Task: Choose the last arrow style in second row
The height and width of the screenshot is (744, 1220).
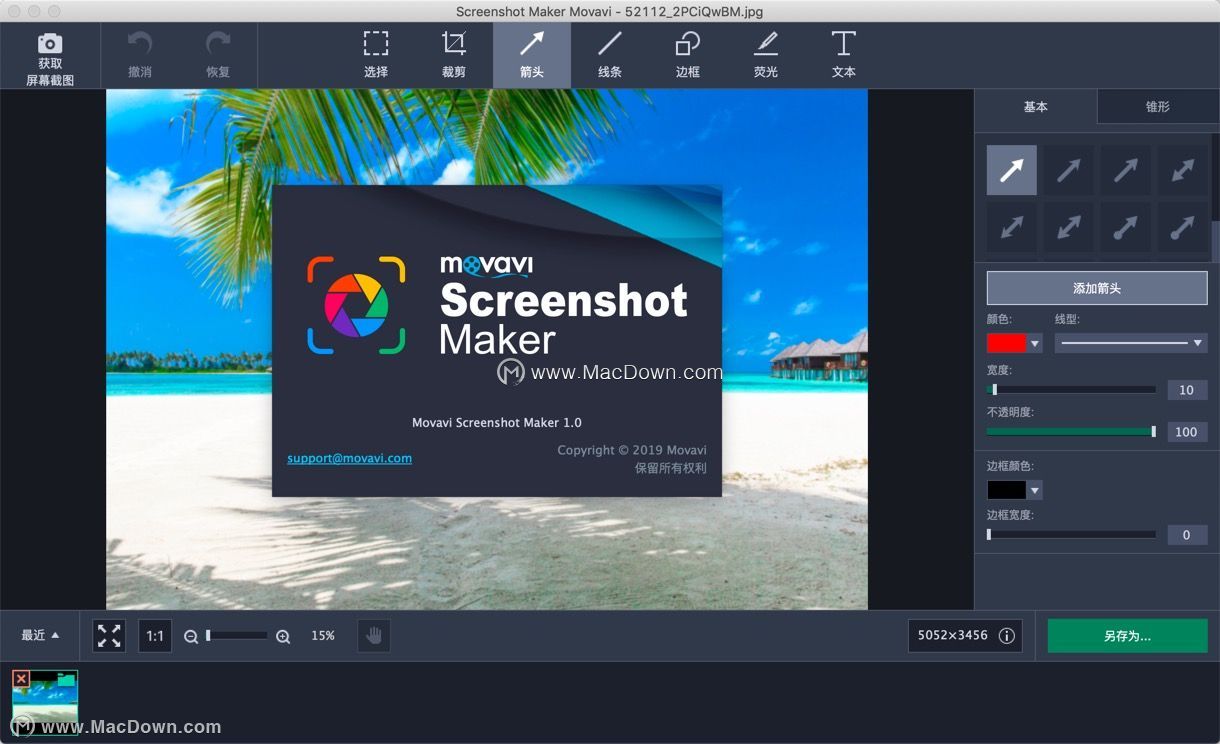Action: [x=1183, y=227]
